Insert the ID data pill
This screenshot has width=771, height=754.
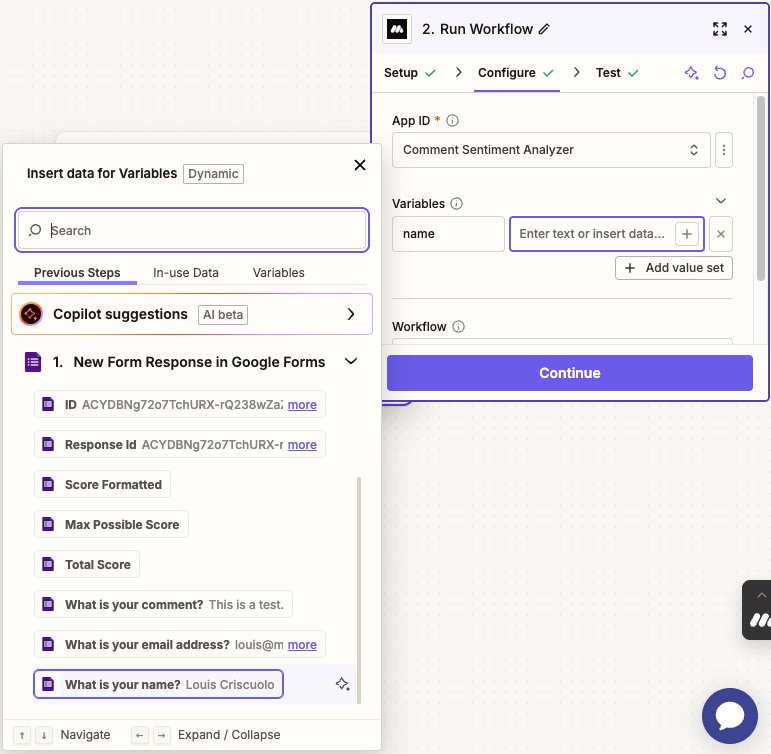click(179, 404)
